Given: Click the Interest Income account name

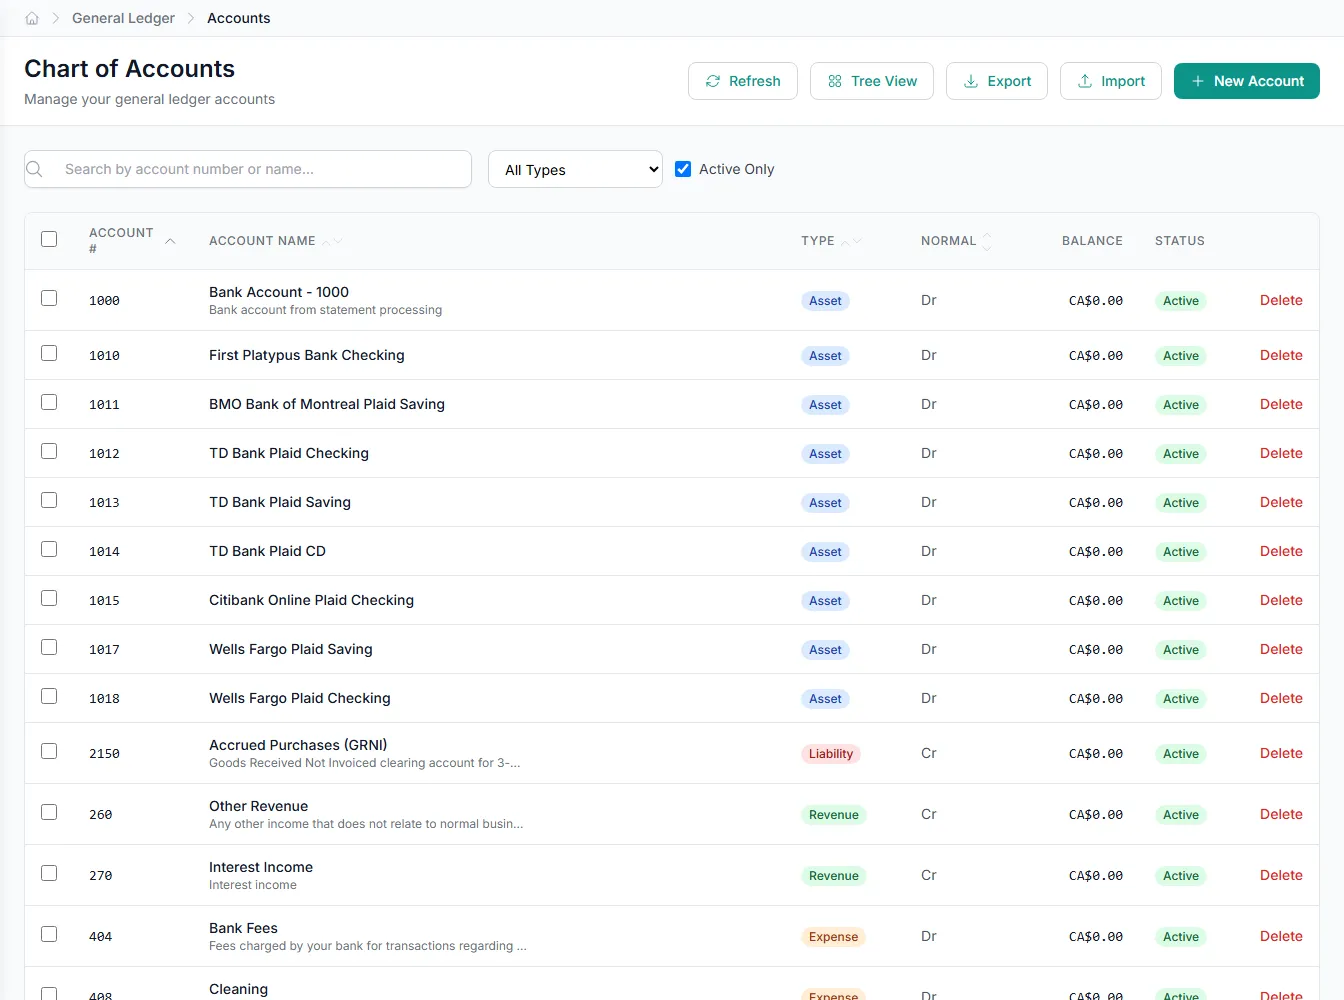Looking at the screenshot, I should click(261, 867).
